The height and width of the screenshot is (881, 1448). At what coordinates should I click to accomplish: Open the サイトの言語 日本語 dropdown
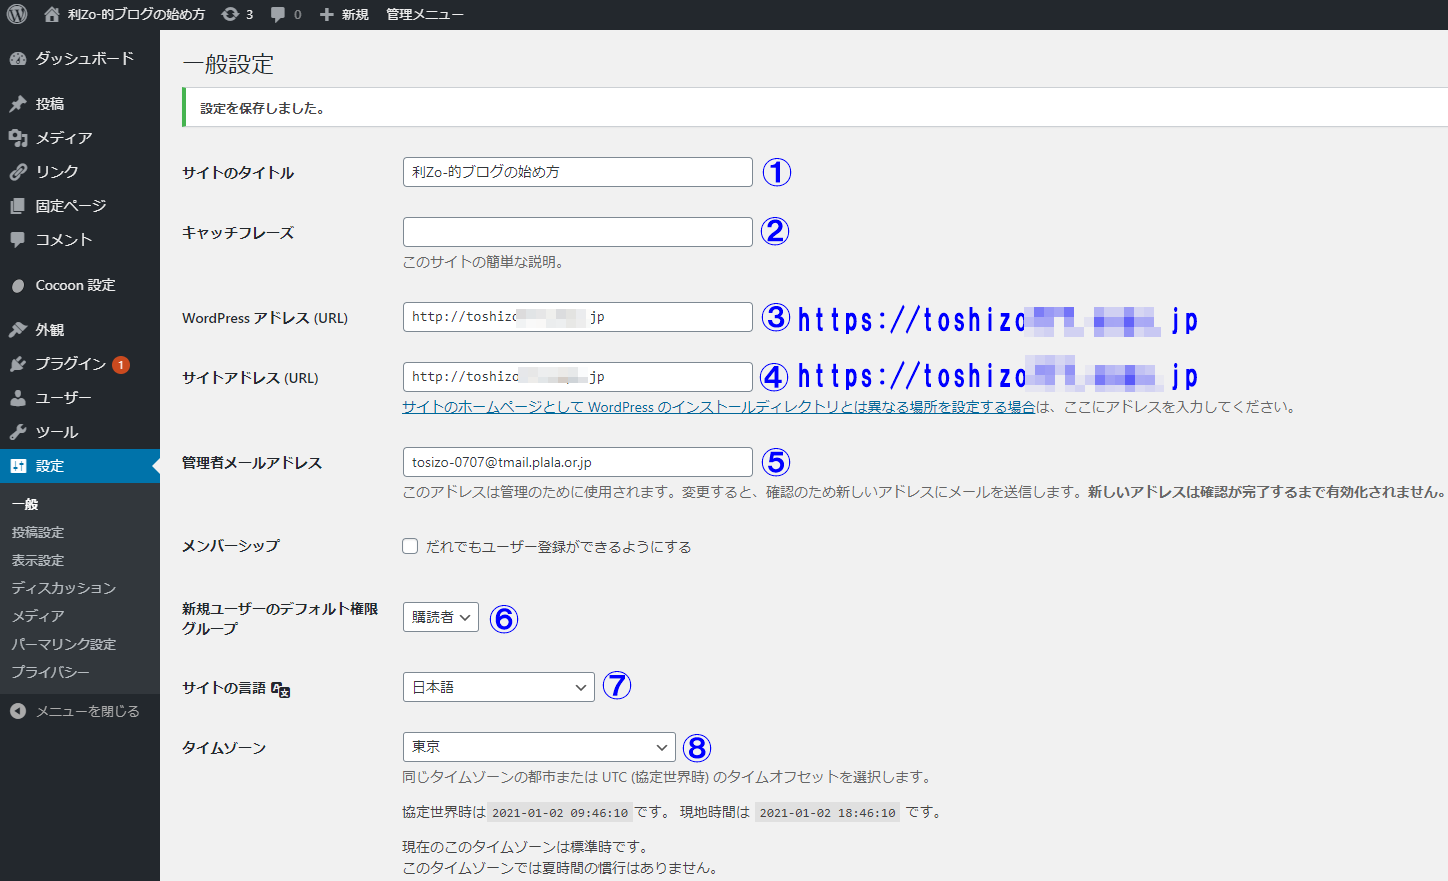(498, 687)
